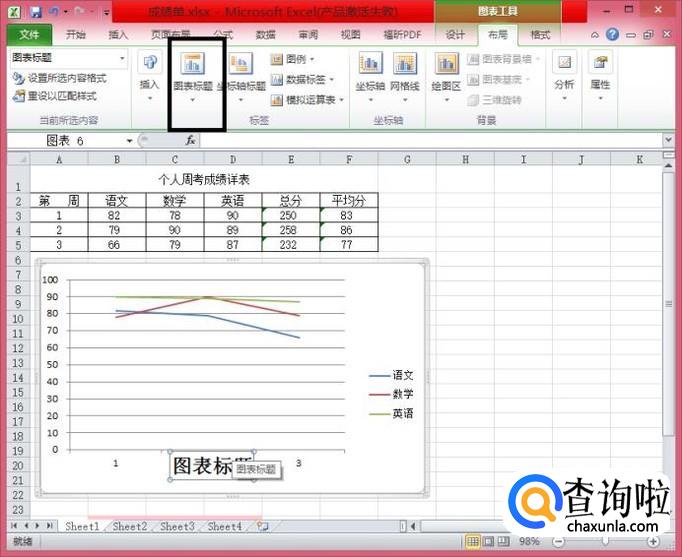
Task: Click 重设以匹配样式 (Reset to Match Style)
Action: click(56, 96)
